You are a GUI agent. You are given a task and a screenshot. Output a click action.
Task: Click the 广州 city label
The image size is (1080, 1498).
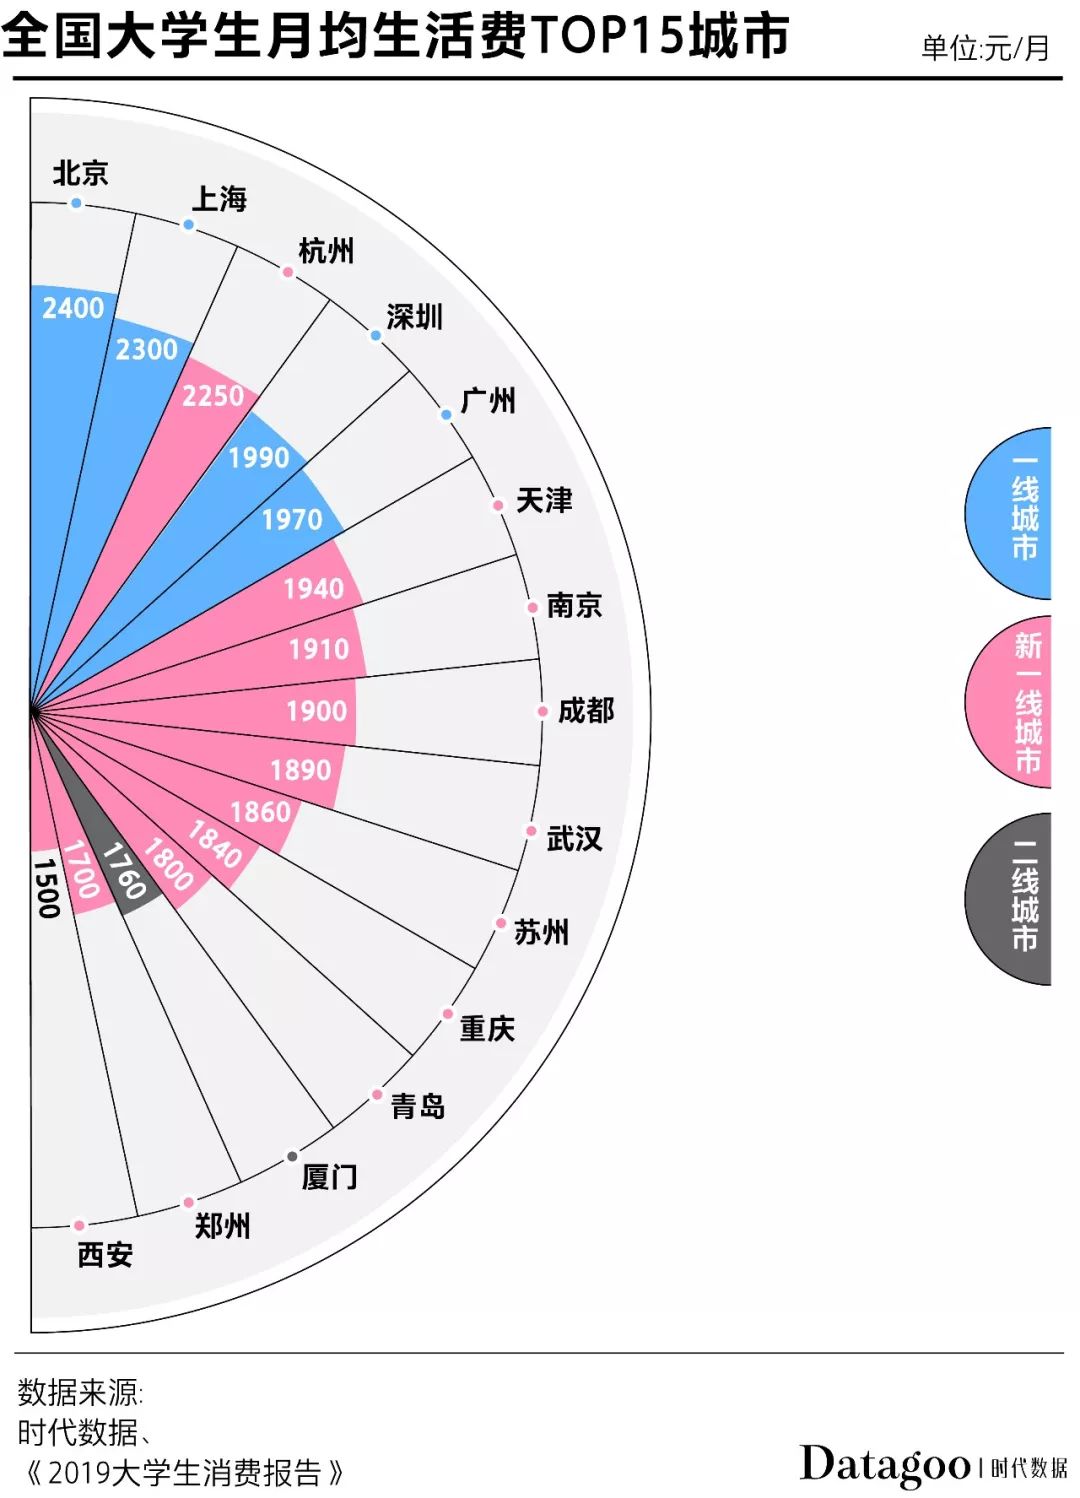[x=488, y=401]
